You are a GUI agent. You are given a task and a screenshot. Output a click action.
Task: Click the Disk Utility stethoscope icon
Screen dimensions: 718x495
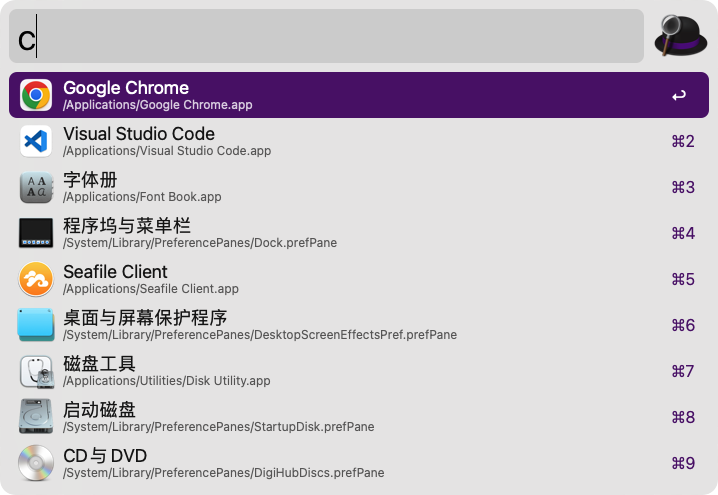pyautogui.click(x=36, y=371)
